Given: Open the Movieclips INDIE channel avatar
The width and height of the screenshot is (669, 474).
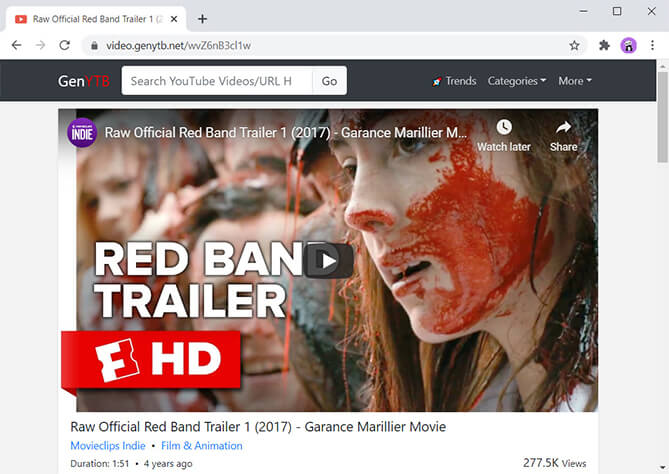Looking at the screenshot, I should pos(82,133).
